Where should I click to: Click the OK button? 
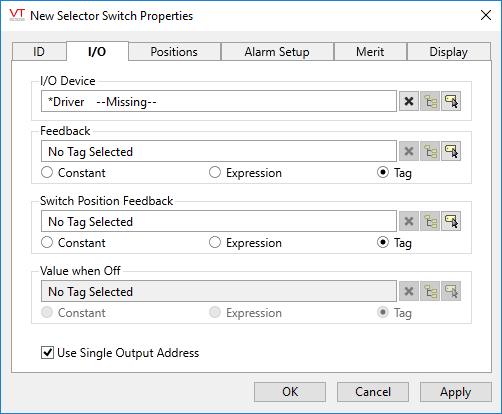pyautogui.click(x=290, y=392)
